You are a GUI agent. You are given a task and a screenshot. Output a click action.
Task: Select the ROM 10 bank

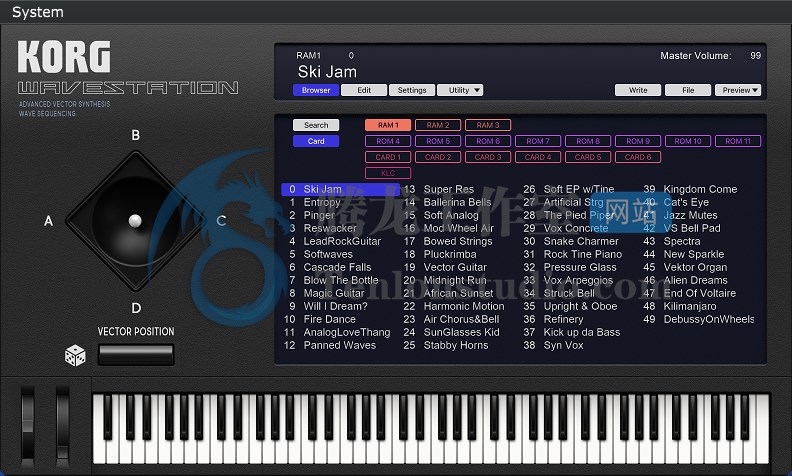688,141
